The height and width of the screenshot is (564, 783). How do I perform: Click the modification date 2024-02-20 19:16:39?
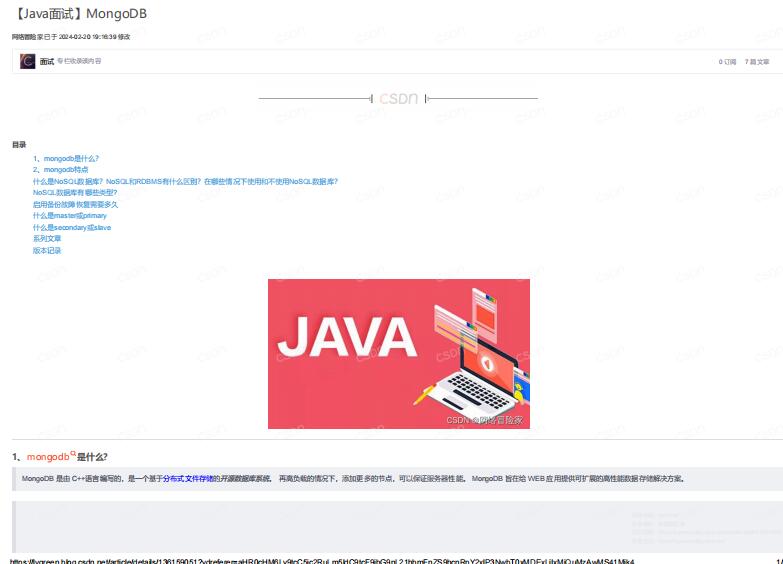87,37
